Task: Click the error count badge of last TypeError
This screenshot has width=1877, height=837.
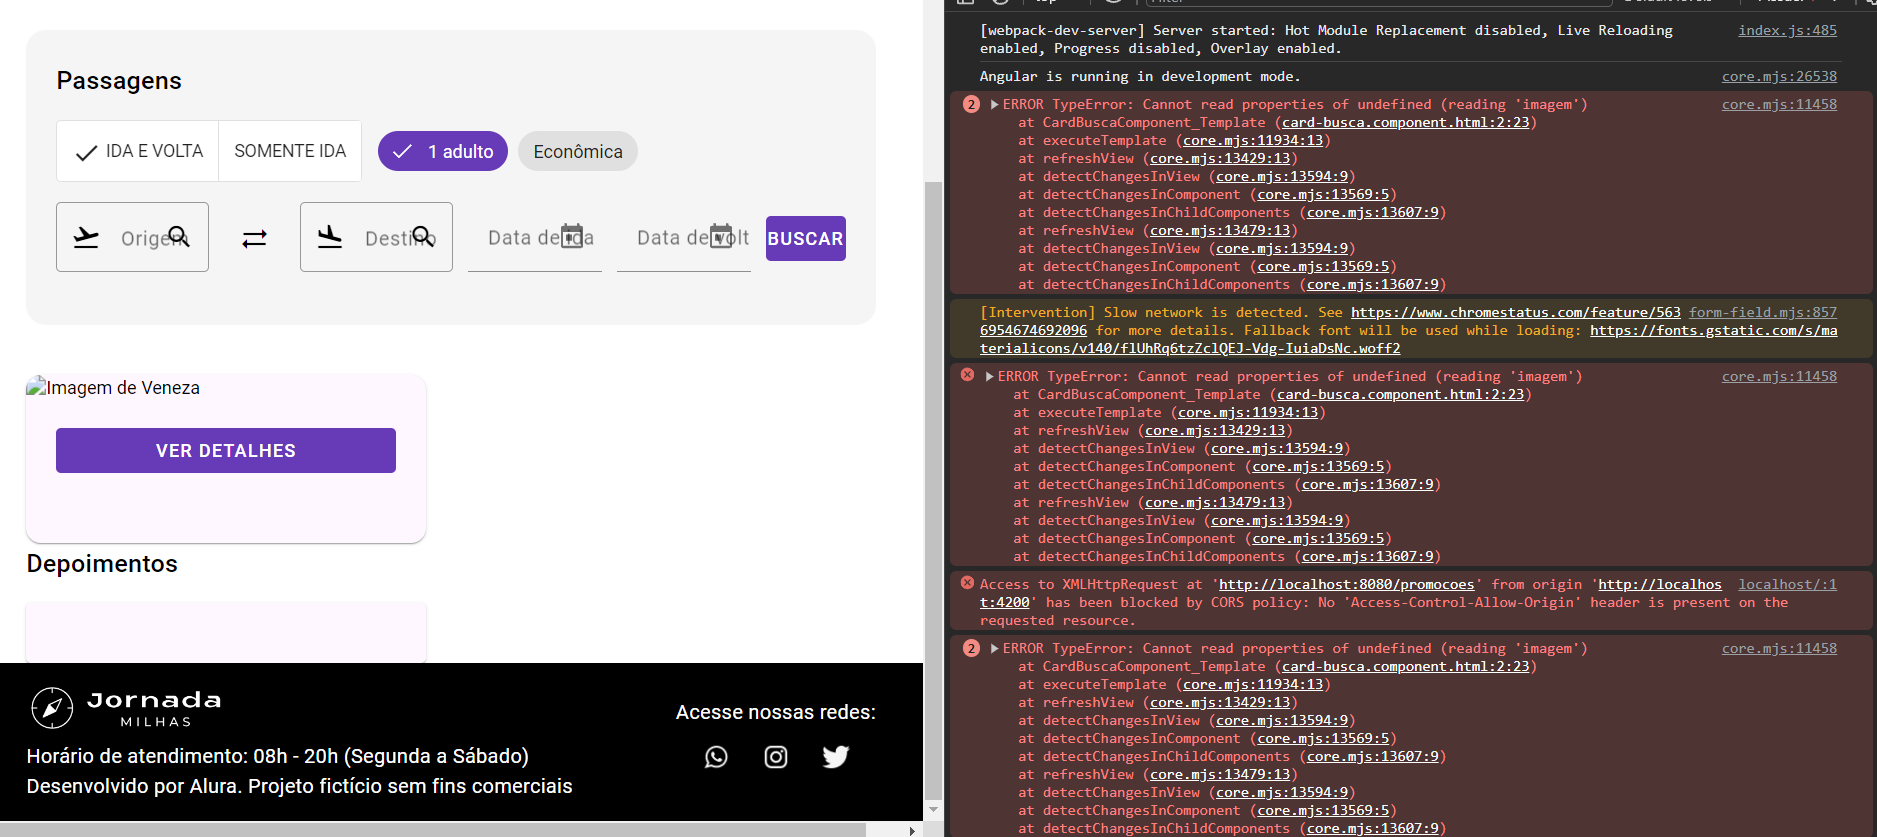Action: [x=971, y=648]
